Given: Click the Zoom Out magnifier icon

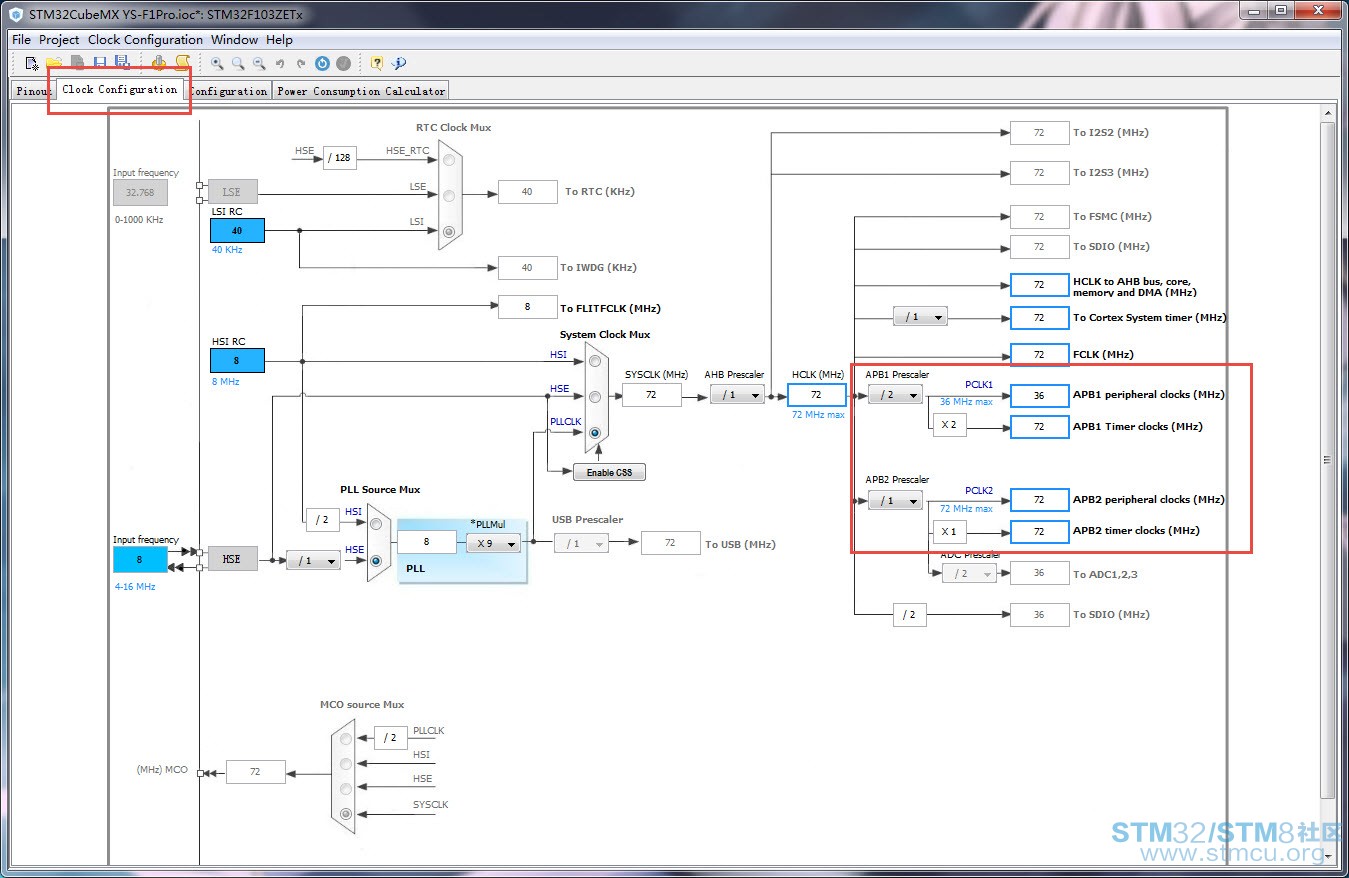Looking at the screenshot, I should click(259, 63).
